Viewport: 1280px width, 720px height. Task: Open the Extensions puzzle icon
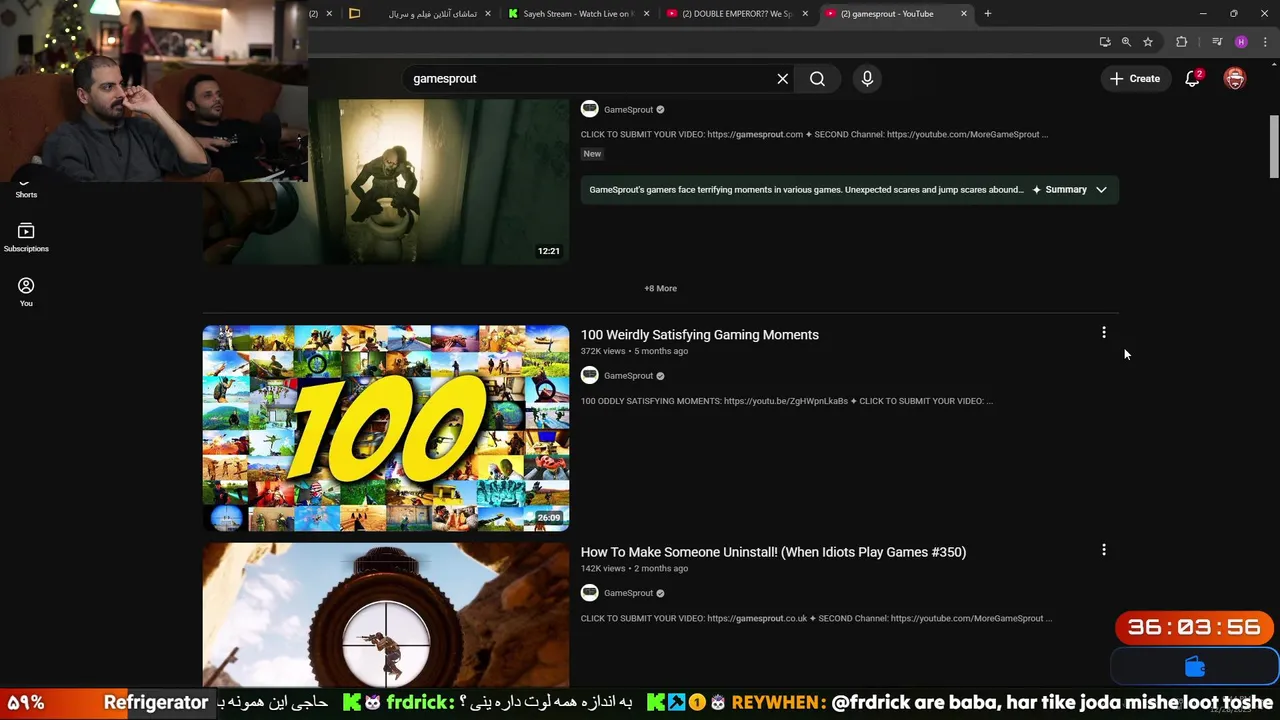(x=1182, y=42)
